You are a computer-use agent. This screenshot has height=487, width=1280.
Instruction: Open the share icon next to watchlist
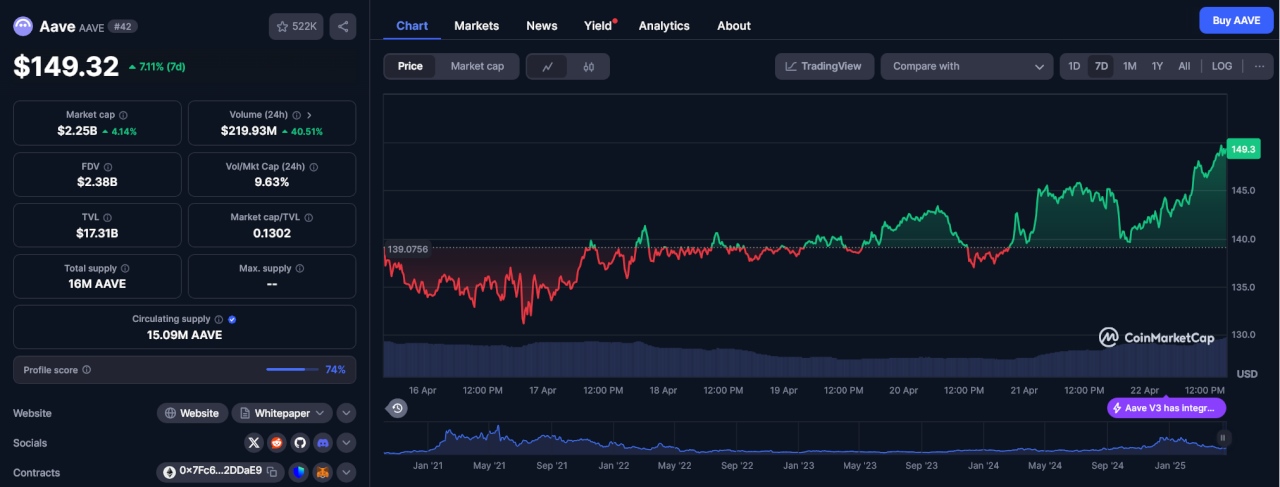(x=342, y=27)
